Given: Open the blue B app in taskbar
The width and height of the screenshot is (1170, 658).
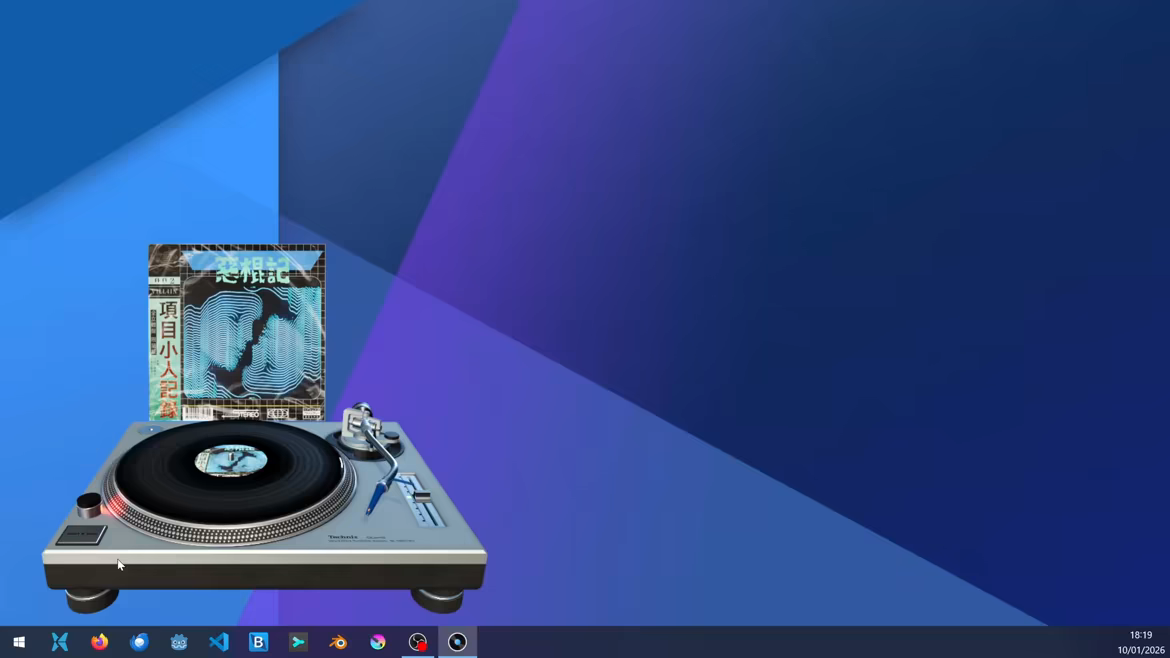Looking at the screenshot, I should pyautogui.click(x=259, y=642).
